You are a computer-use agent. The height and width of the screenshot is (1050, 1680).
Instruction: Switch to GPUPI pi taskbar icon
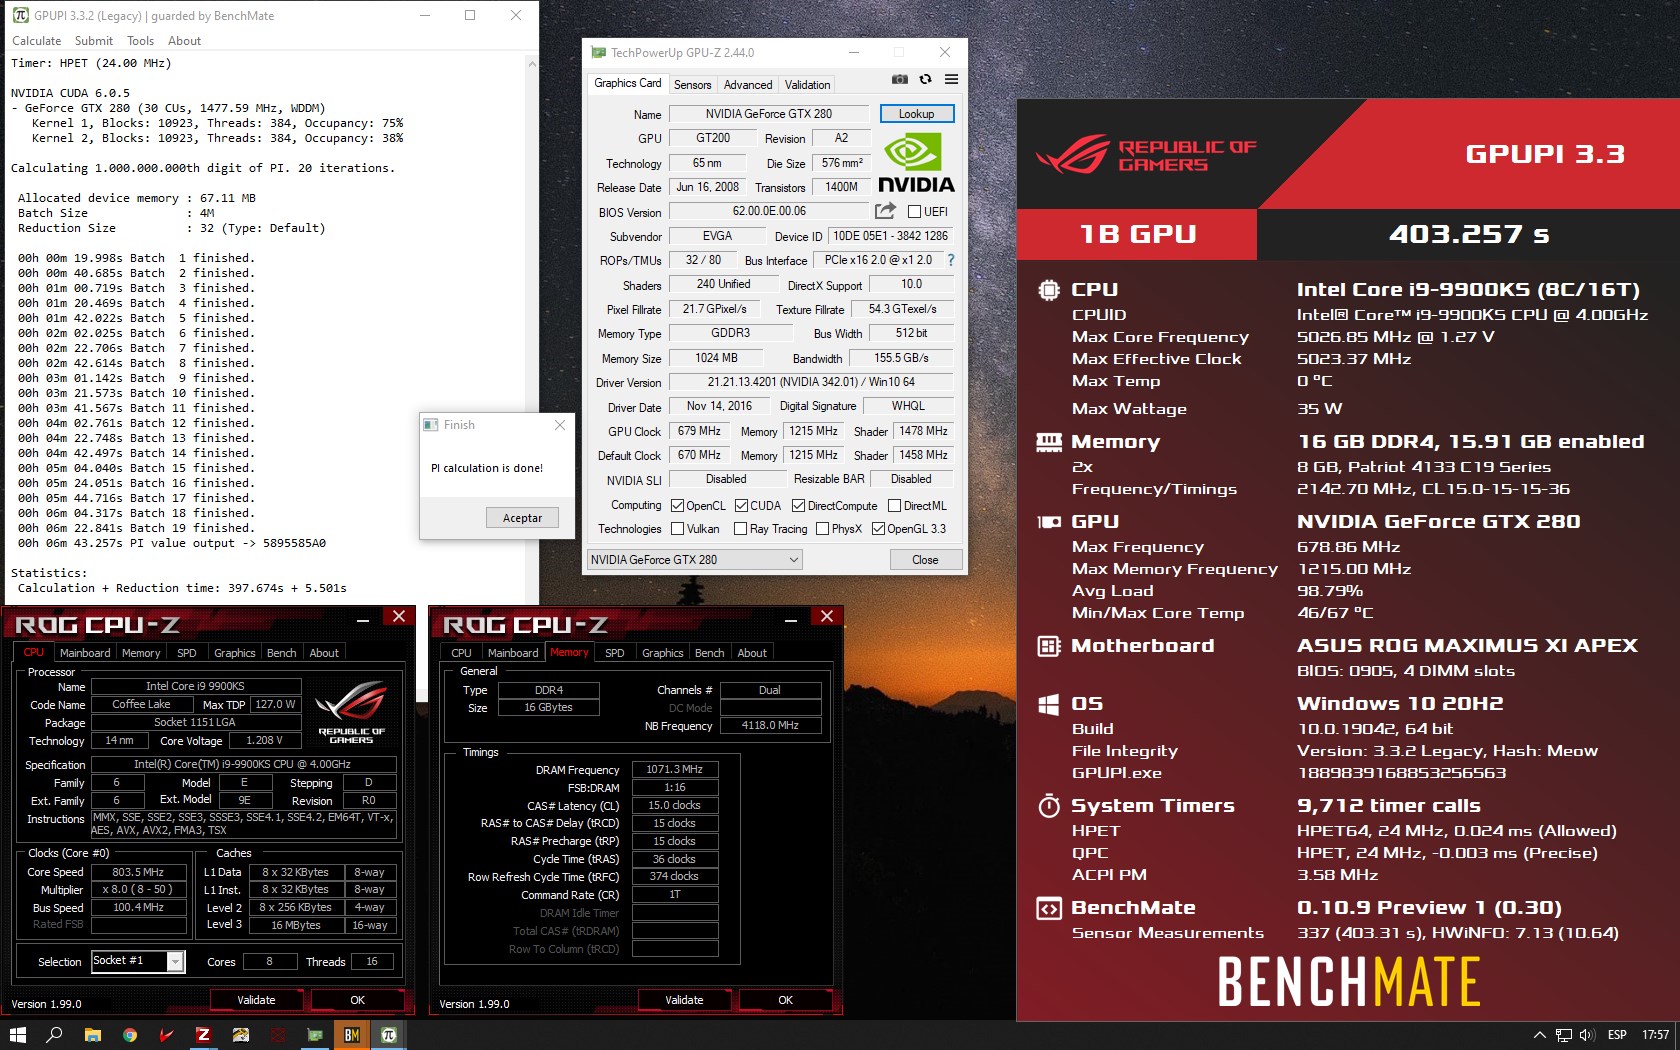[389, 1035]
